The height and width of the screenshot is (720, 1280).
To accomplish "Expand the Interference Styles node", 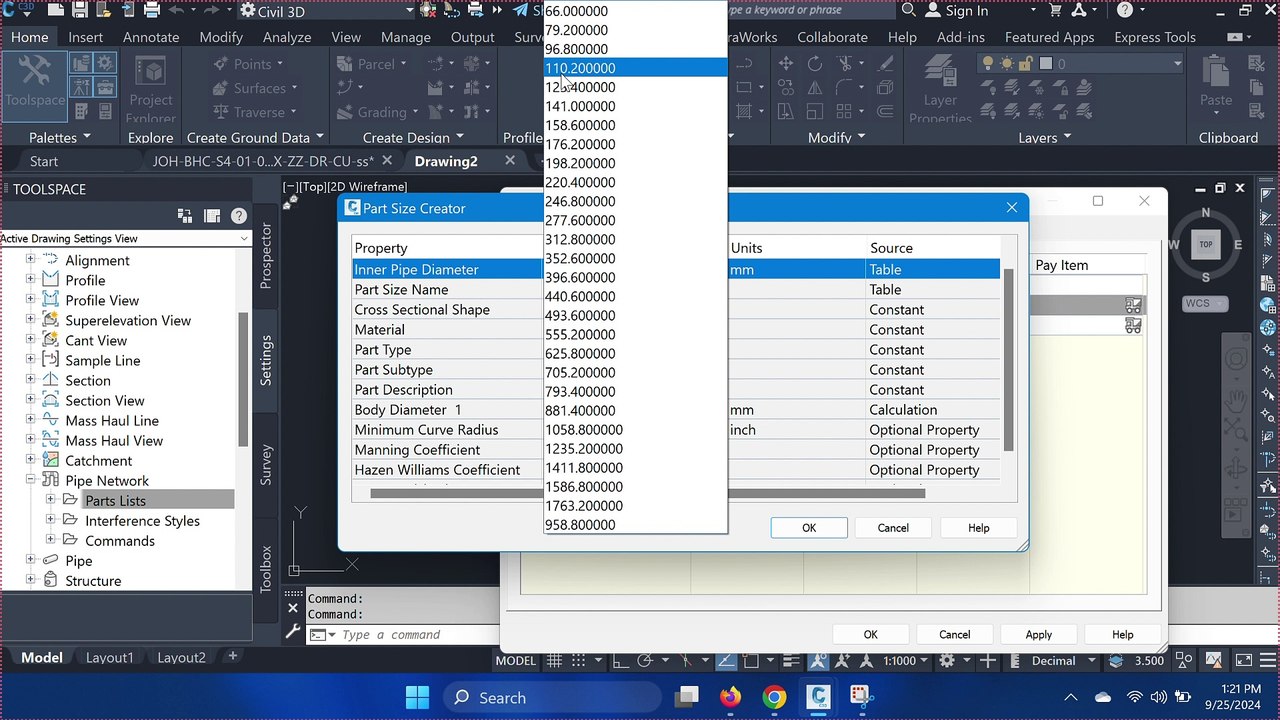I will (x=50, y=520).
